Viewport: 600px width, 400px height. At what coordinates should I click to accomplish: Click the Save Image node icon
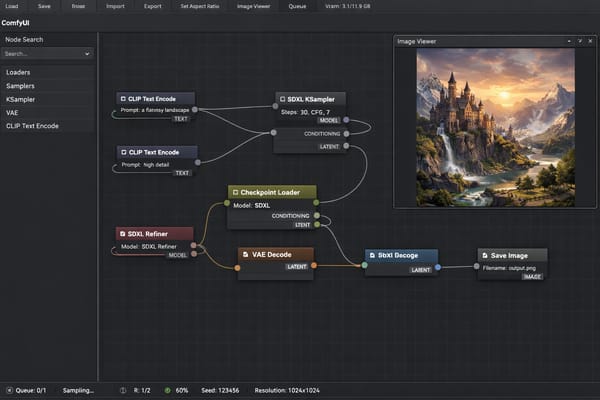pyautogui.click(x=485, y=255)
